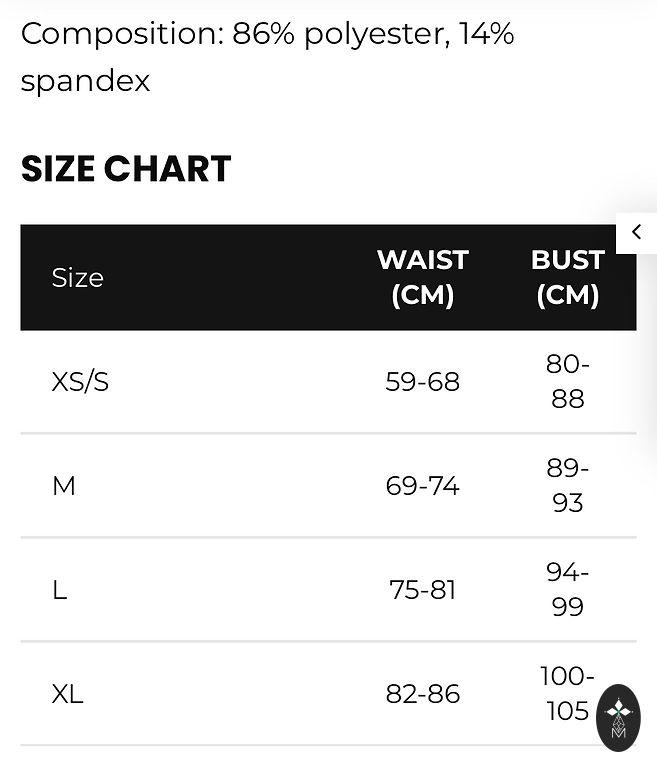Click the 82-86 waist value

click(x=422, y=694)
